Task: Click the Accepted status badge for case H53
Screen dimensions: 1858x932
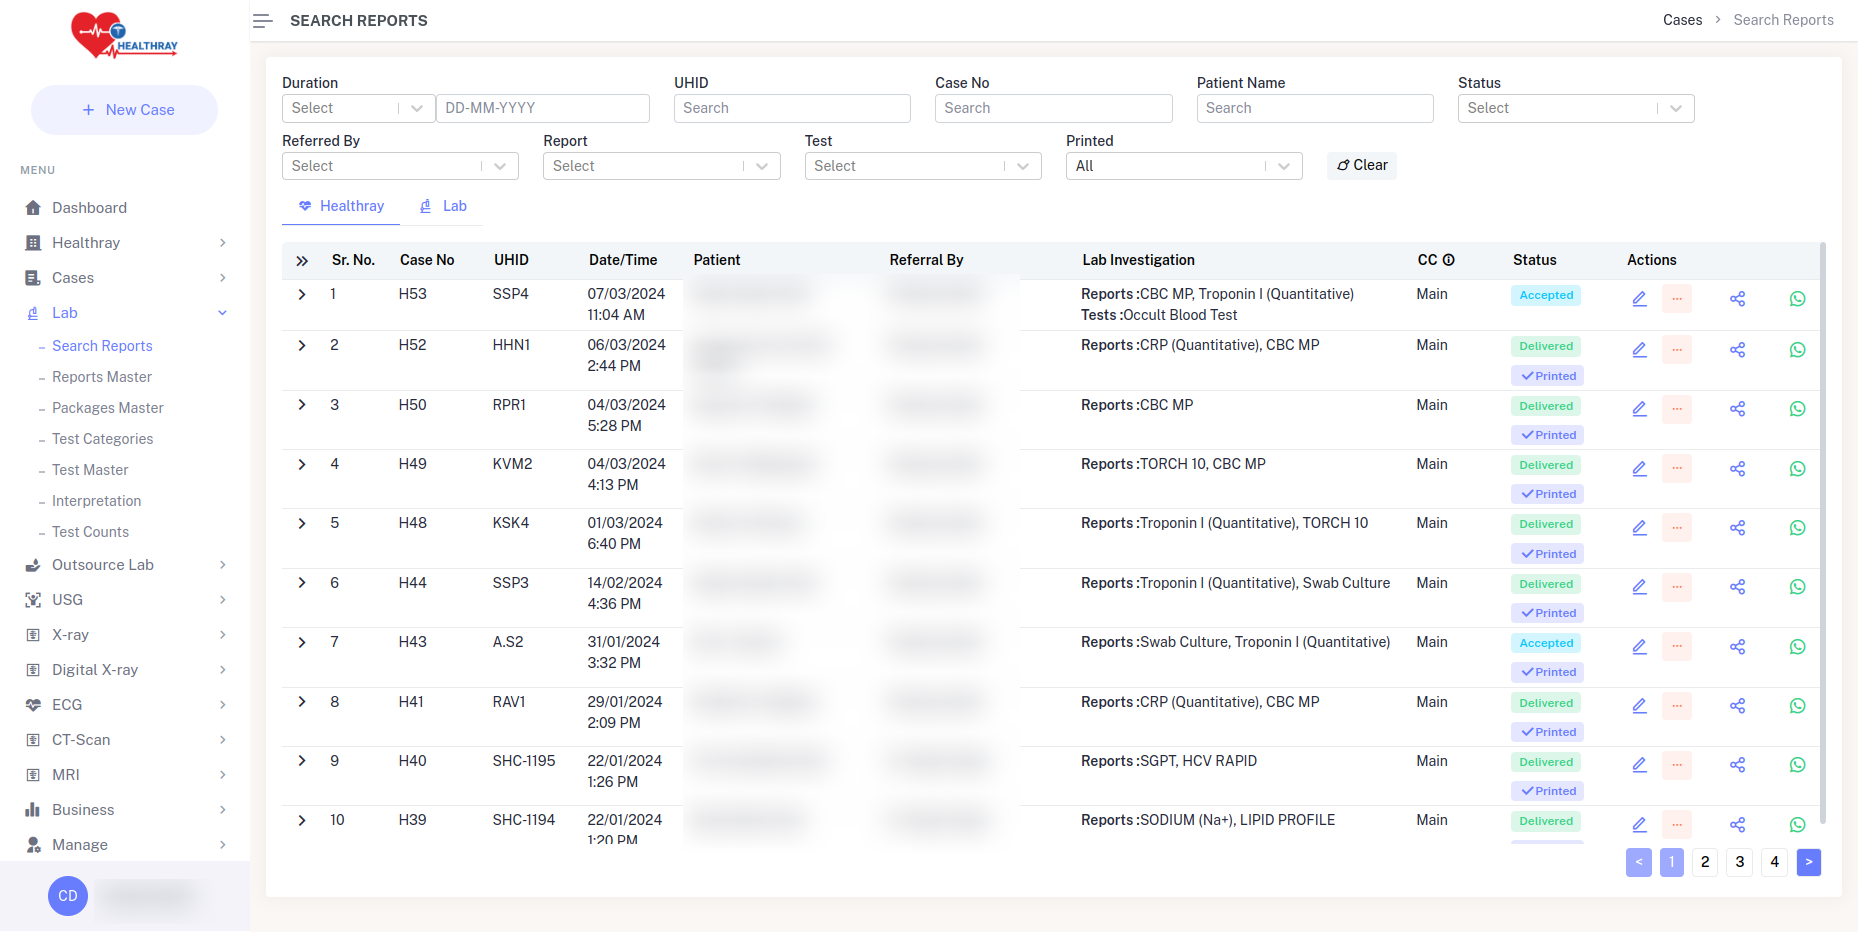Action: 1545,295
